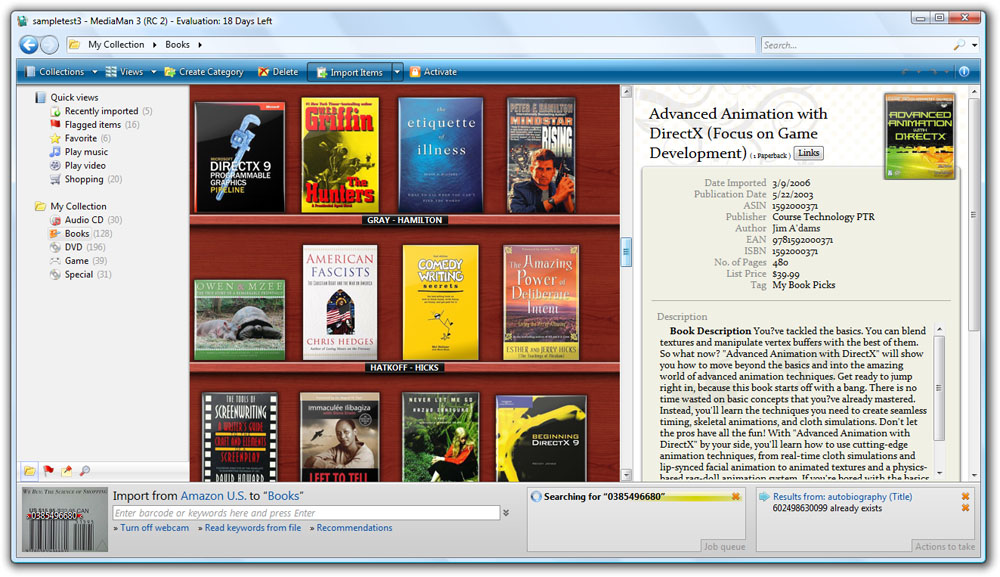Click the red flag icon below sidebar

point(48,471)
